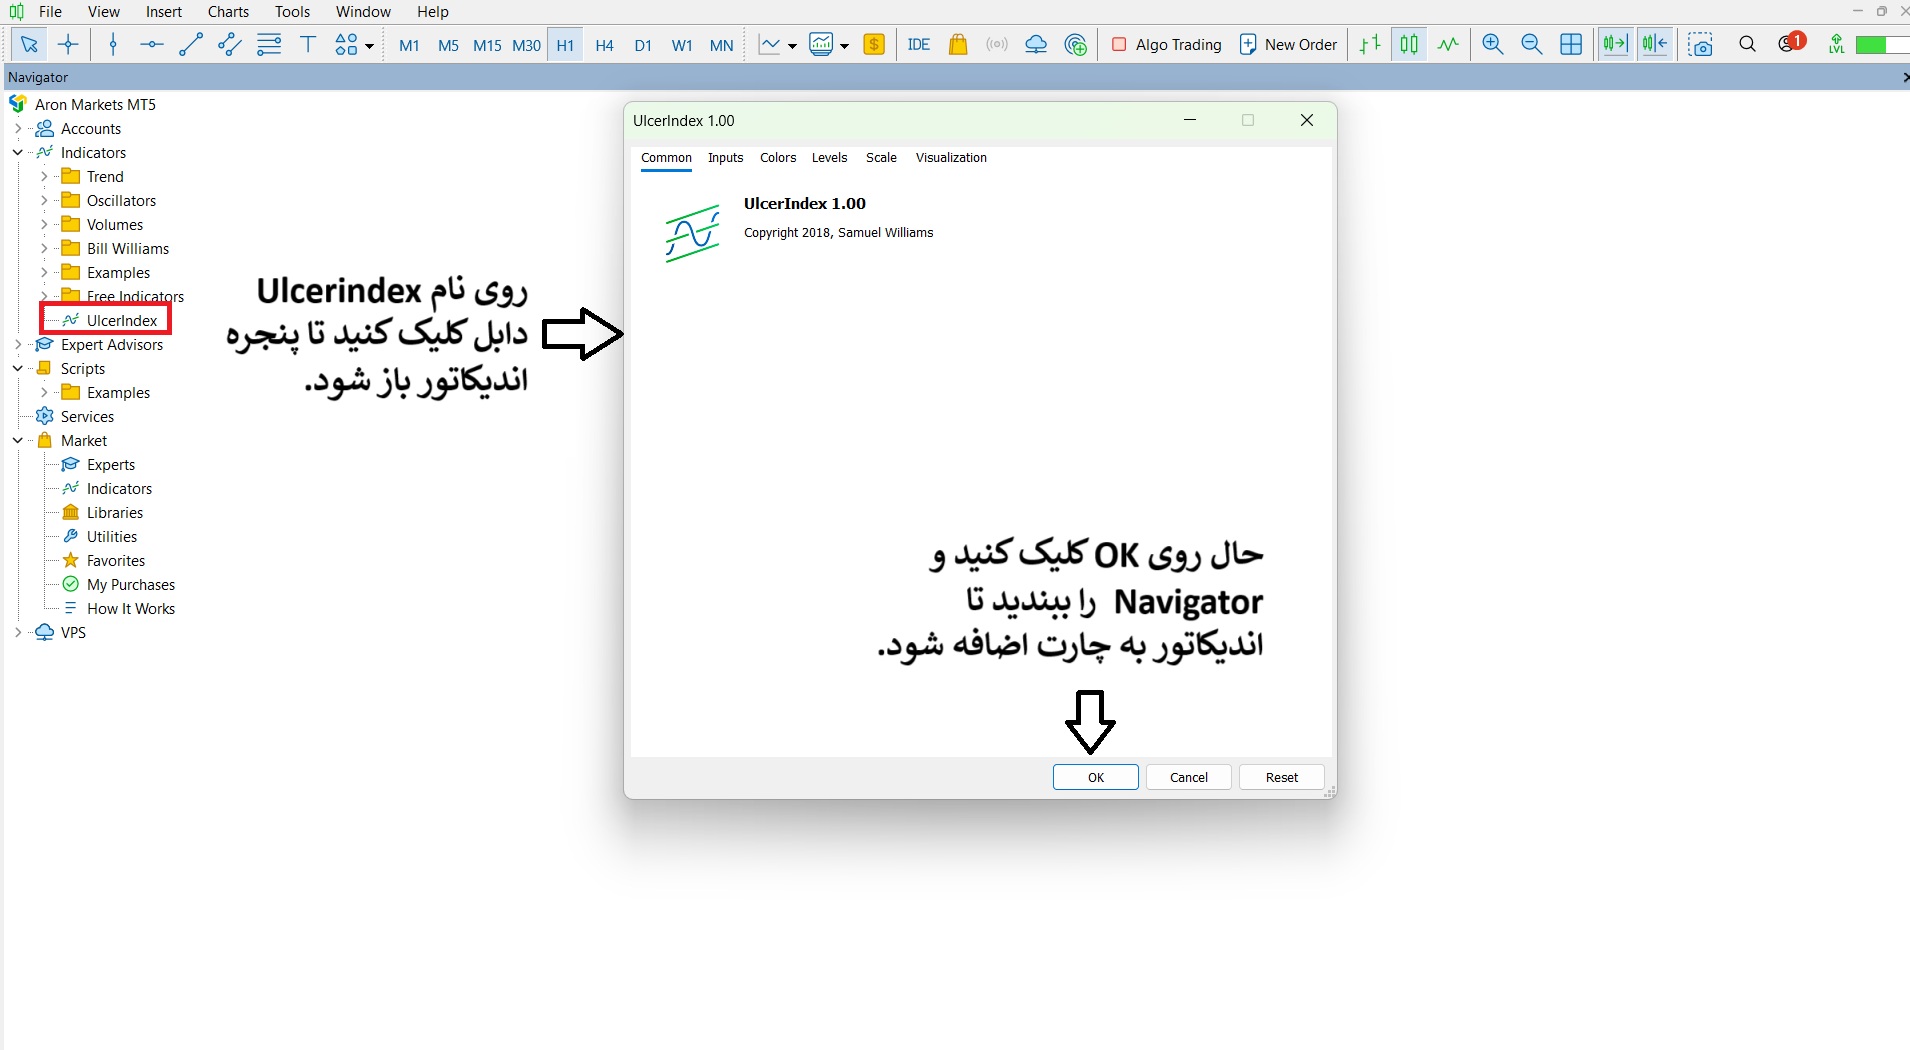Switch chart to M15 timeframe

[487, 45]
